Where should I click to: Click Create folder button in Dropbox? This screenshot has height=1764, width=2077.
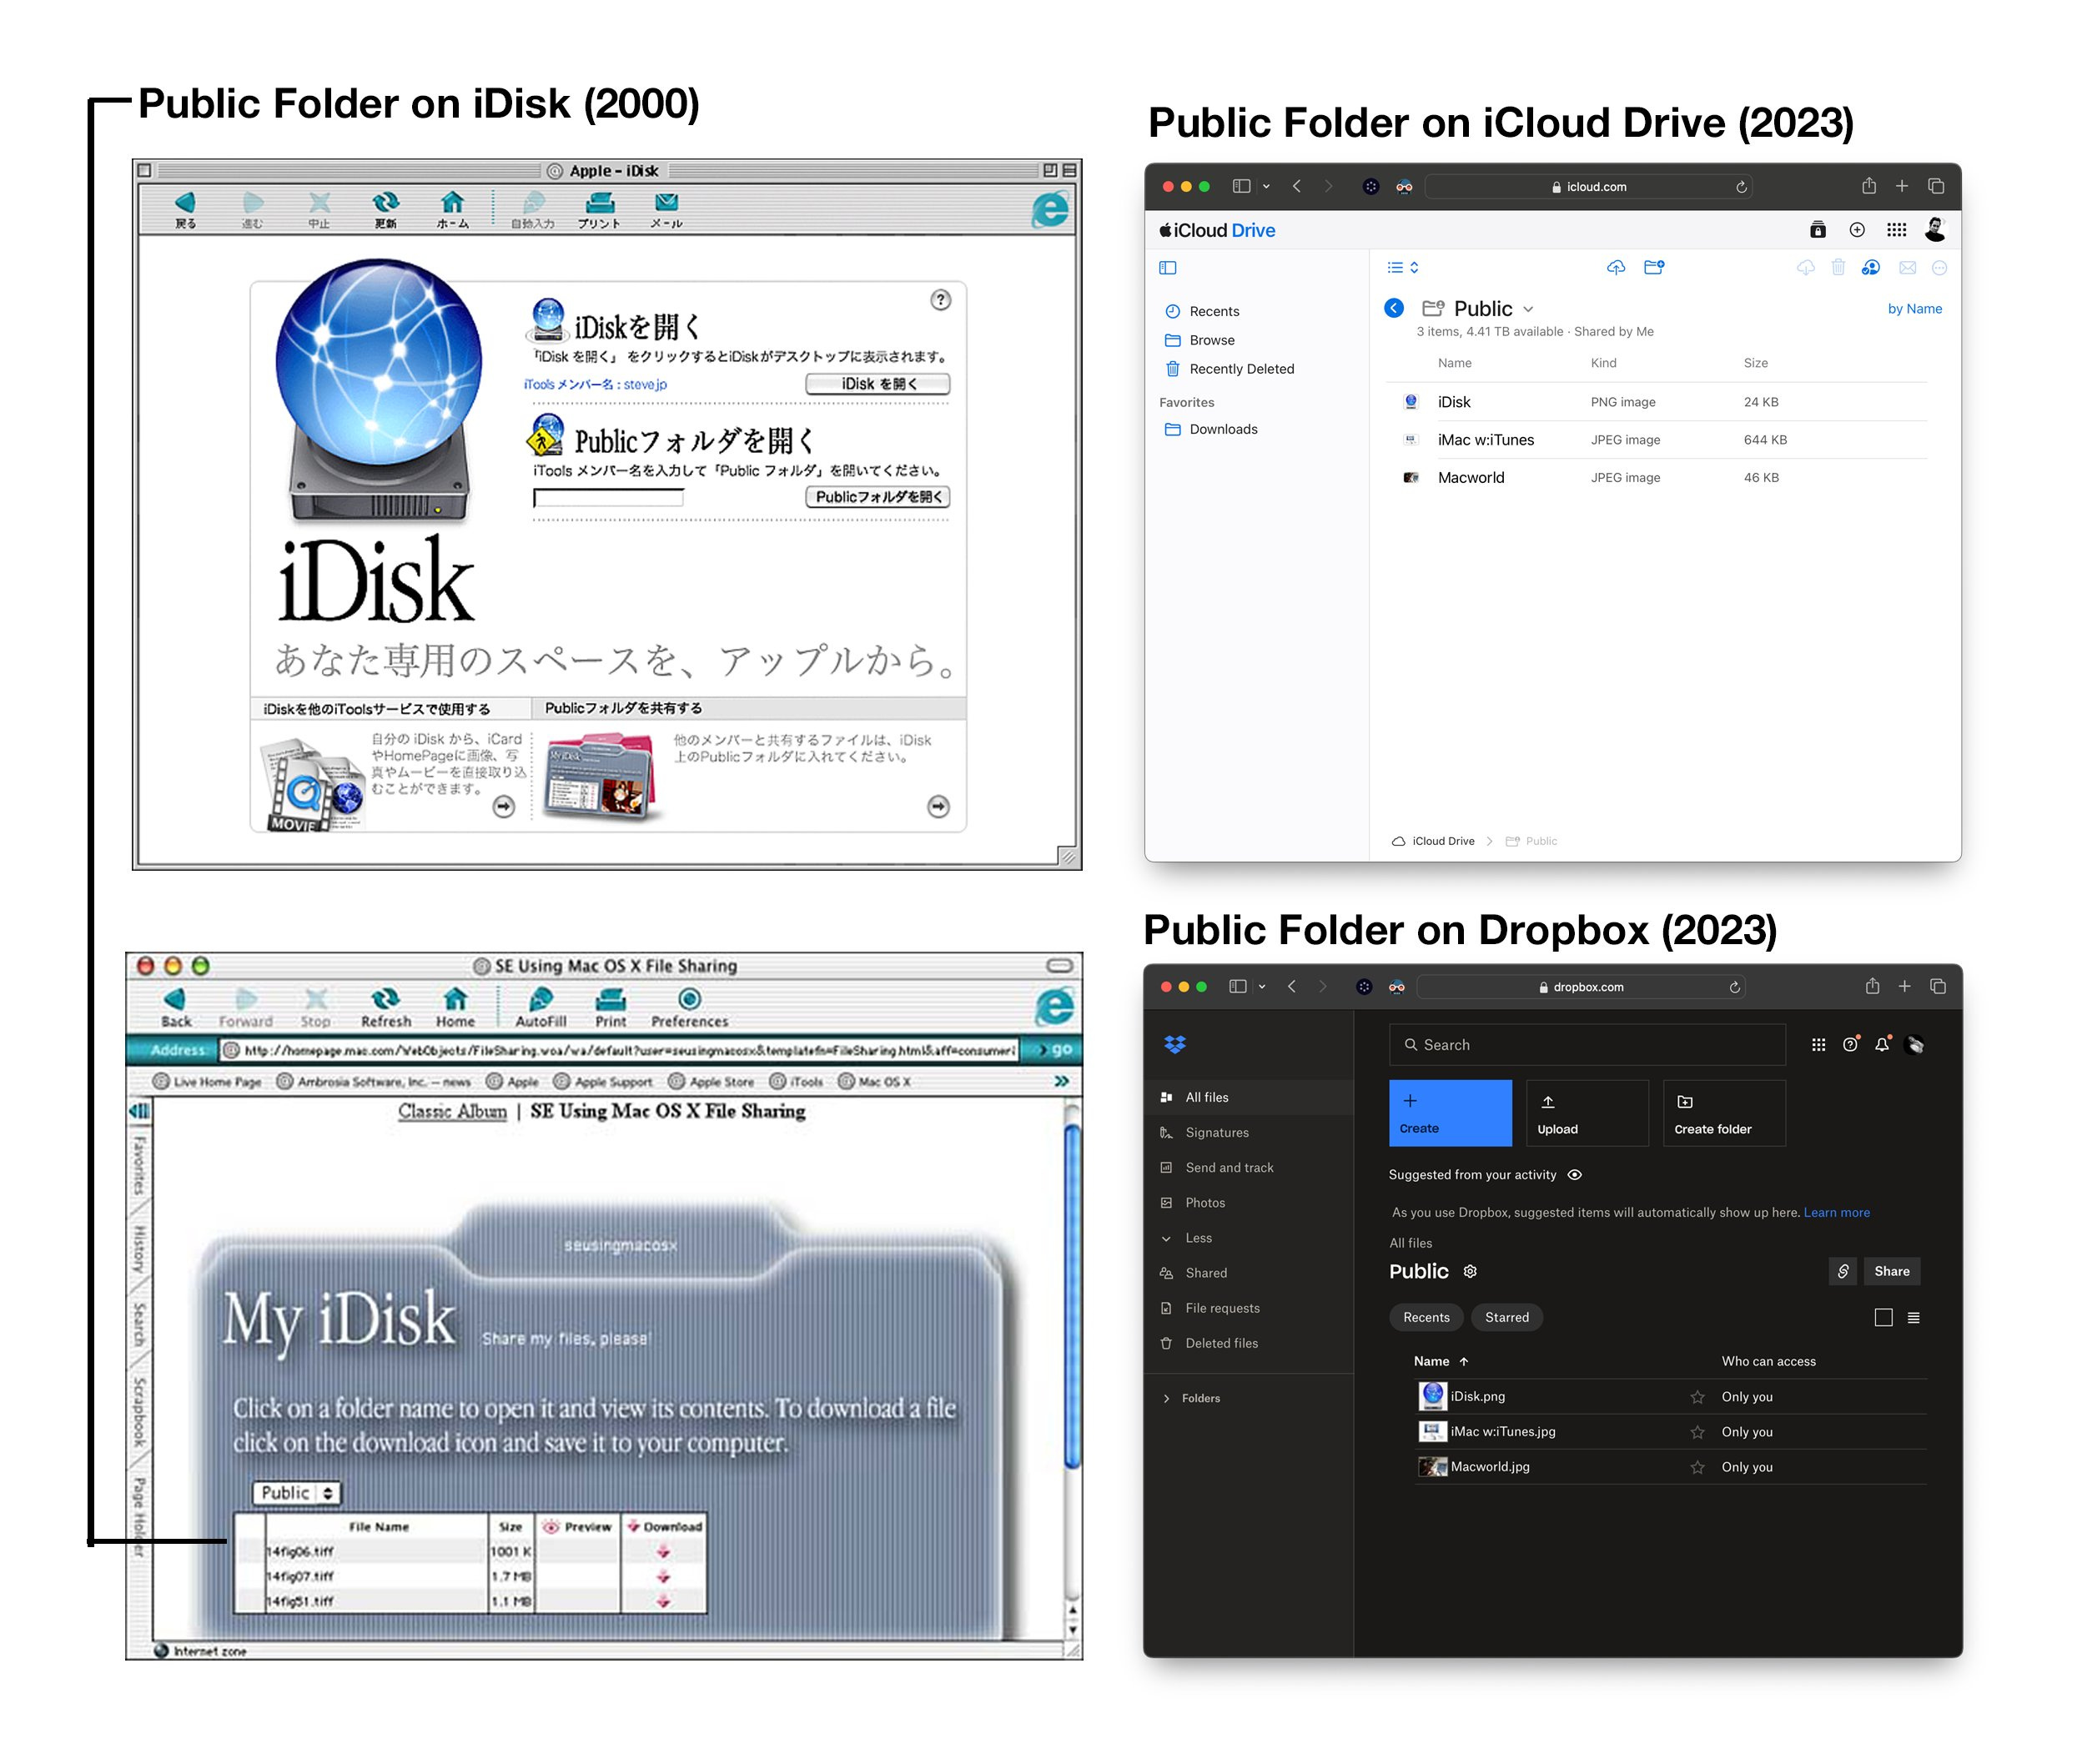(x=1723, y=1113)
